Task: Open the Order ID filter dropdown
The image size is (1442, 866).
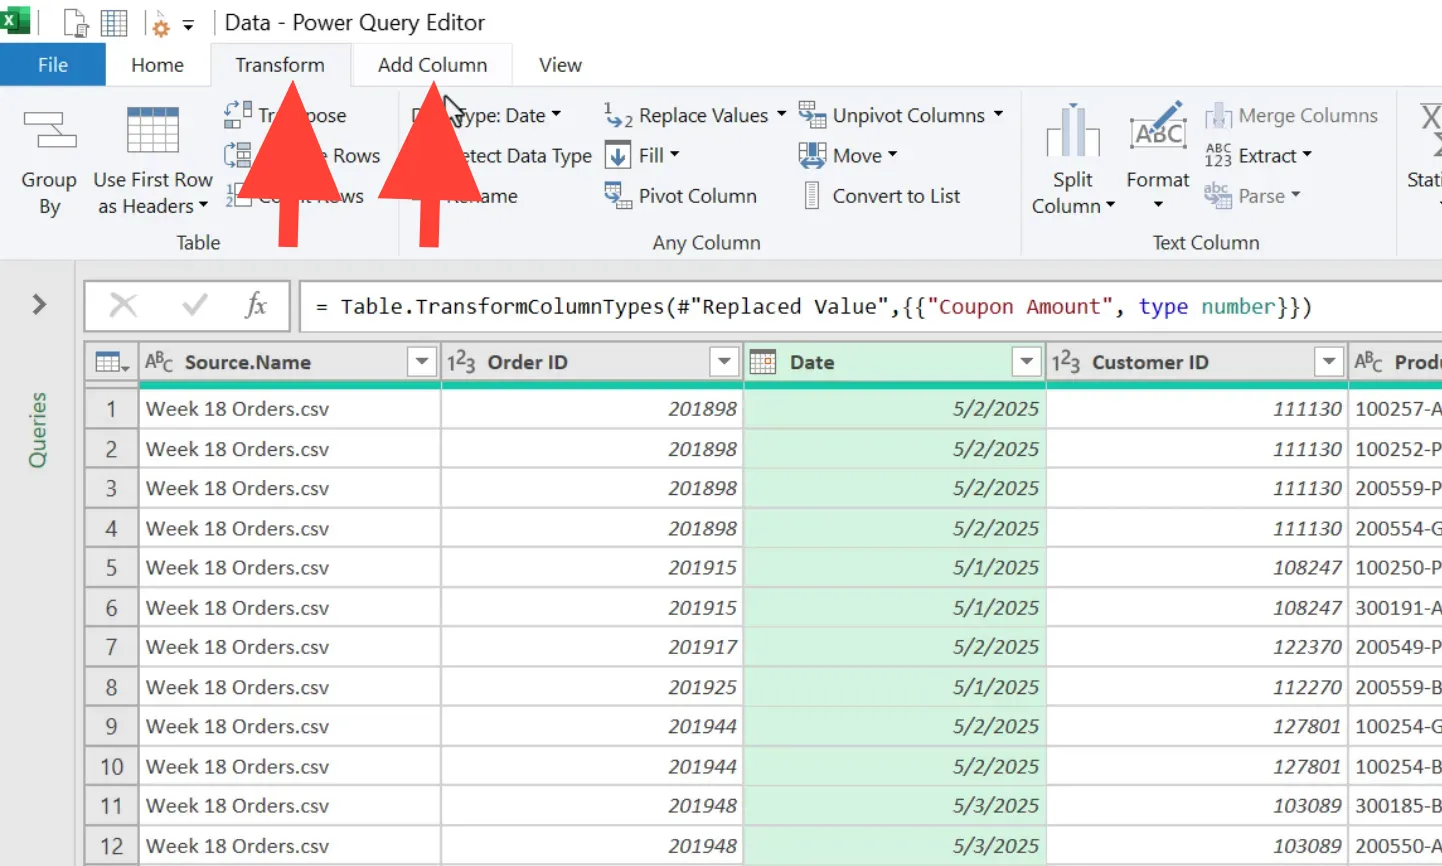Action: [724, 362]
